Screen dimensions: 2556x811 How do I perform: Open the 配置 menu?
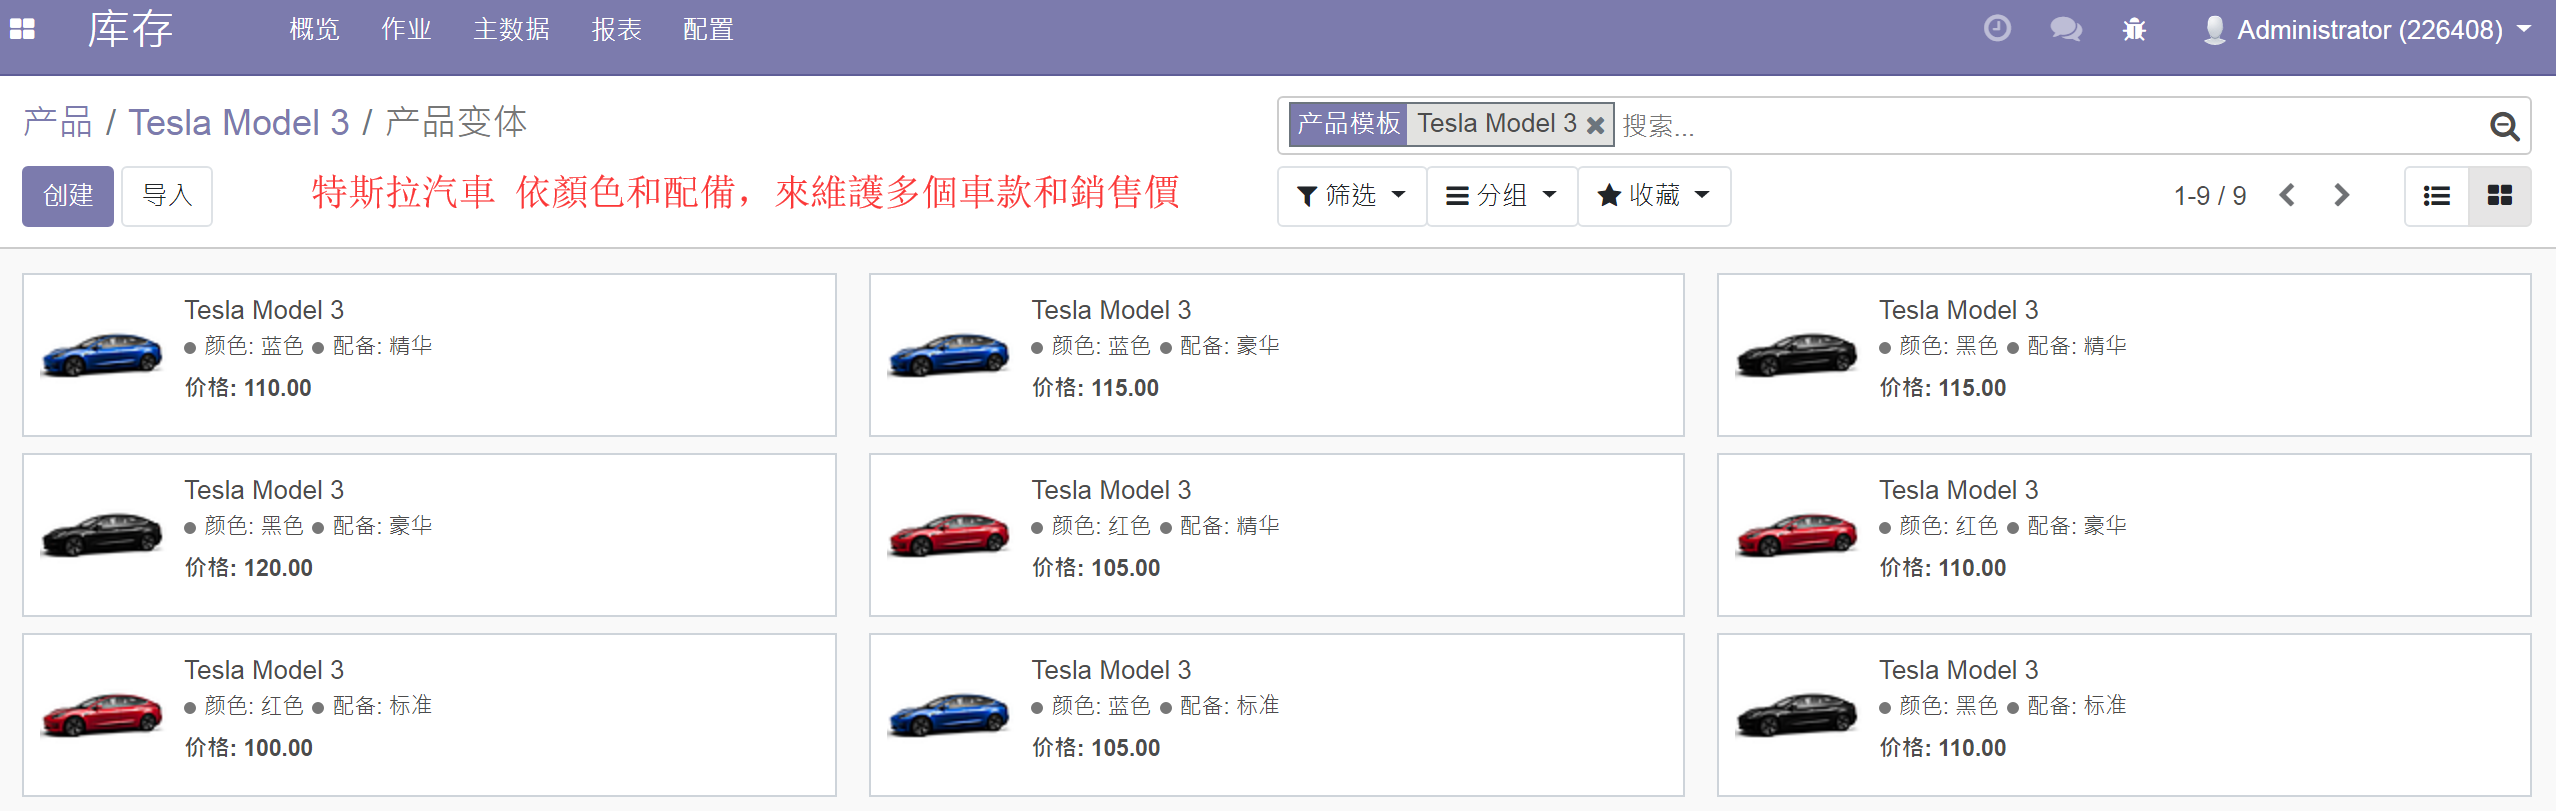pos(708,30)
